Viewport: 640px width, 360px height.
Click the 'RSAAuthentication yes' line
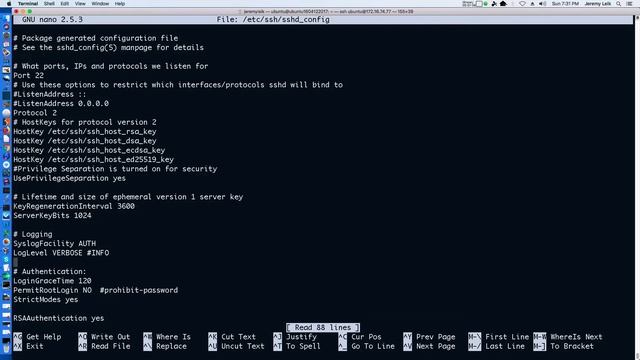pyautogui.click(x=59, y=318)
